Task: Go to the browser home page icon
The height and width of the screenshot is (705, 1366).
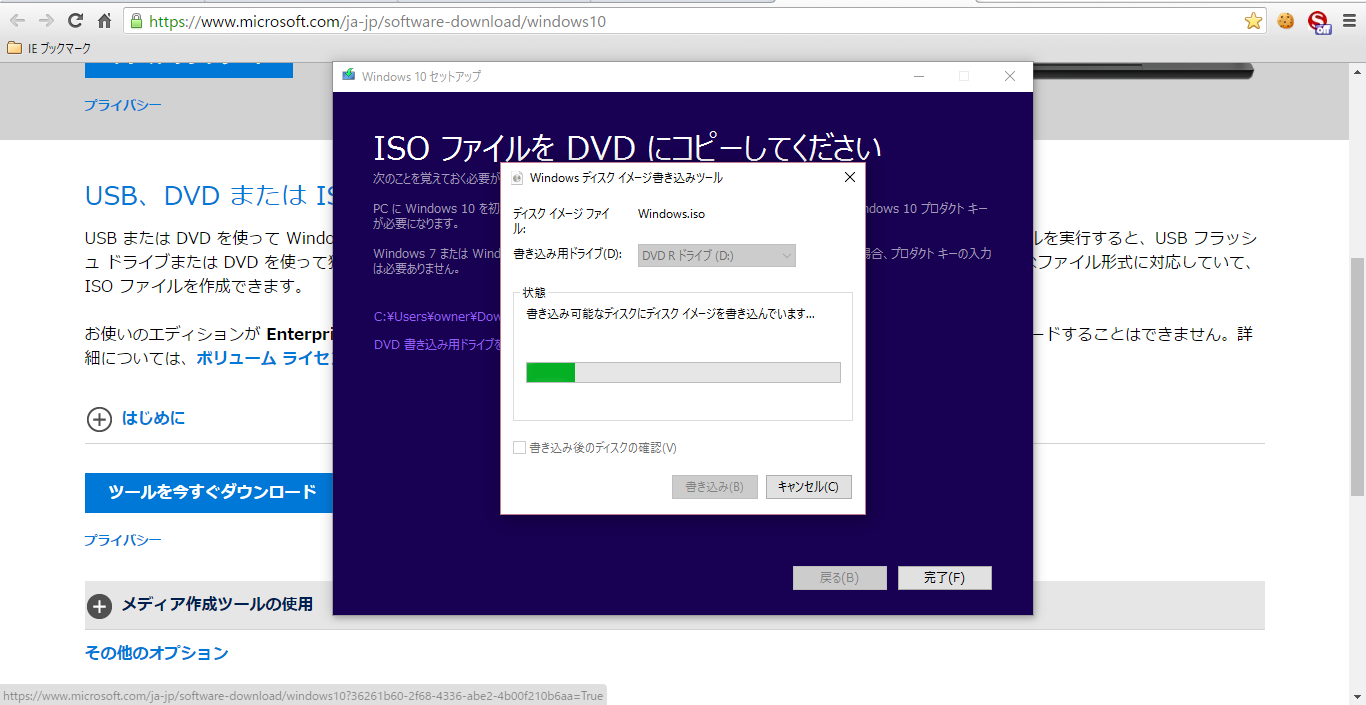Action: [x=104, y=21]
